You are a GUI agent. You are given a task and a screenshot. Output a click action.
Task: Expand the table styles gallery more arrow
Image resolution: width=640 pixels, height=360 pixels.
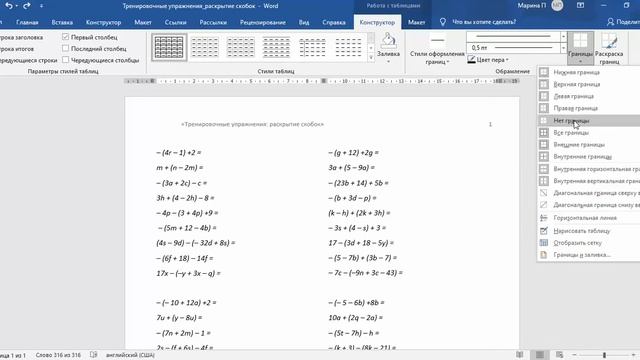coord(371,58)
